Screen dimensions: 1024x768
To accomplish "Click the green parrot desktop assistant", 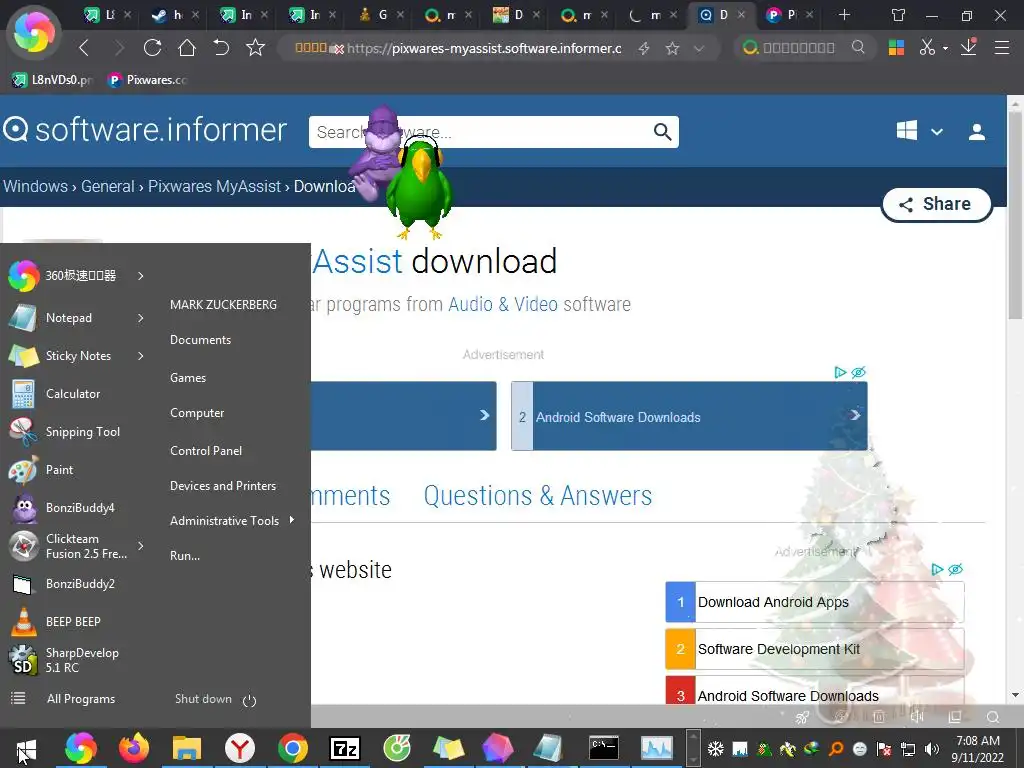I will tap(419, 188).
